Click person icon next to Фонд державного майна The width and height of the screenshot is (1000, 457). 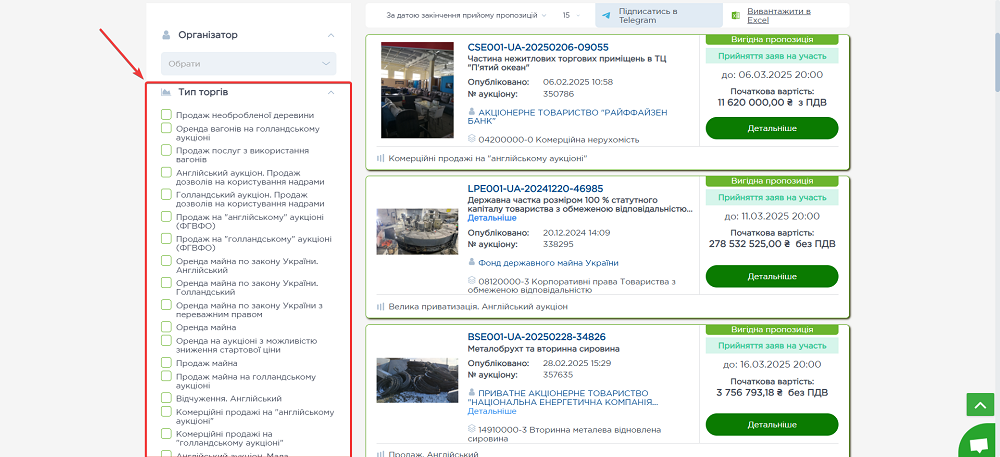[x=472, y=263]
